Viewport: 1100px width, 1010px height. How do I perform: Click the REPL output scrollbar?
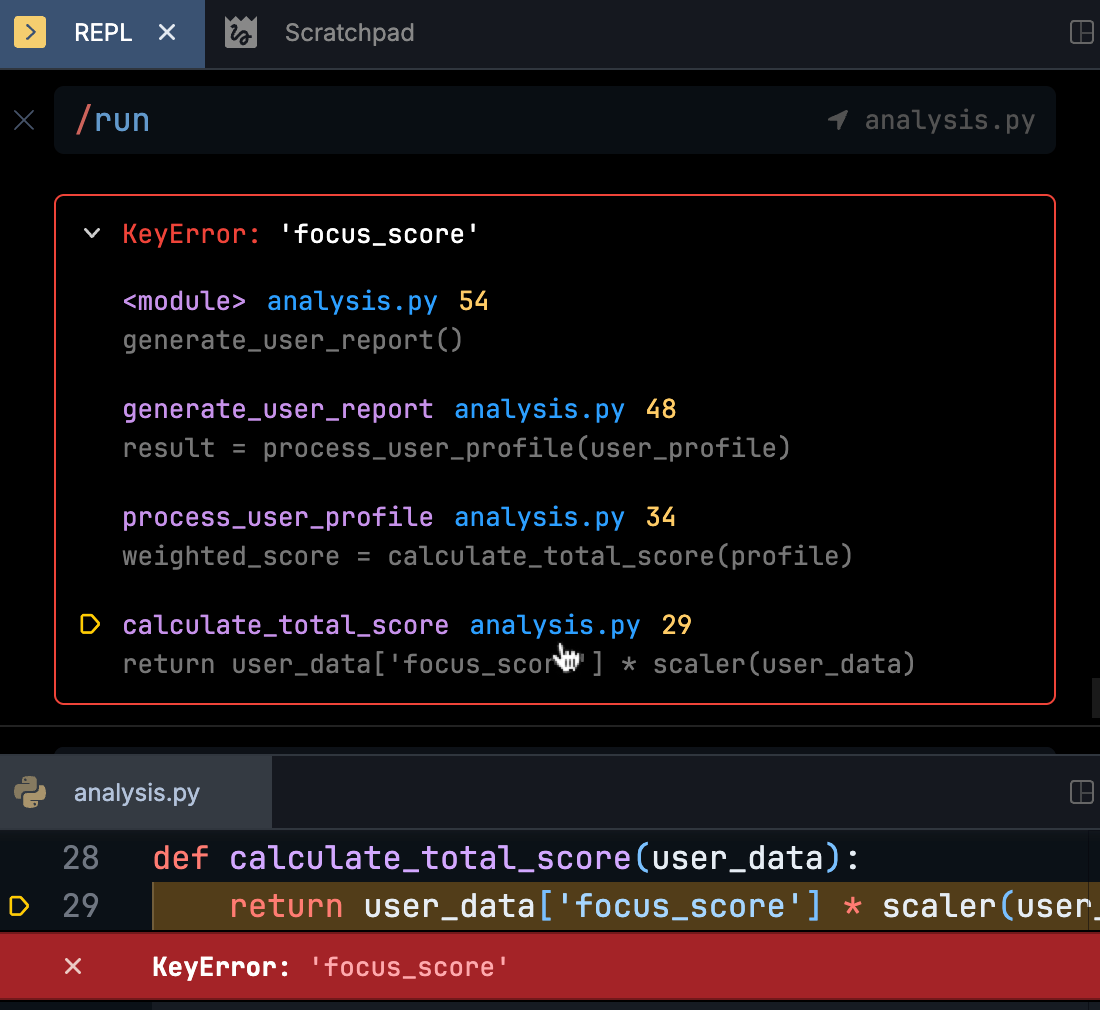[x=1095, y=698]
